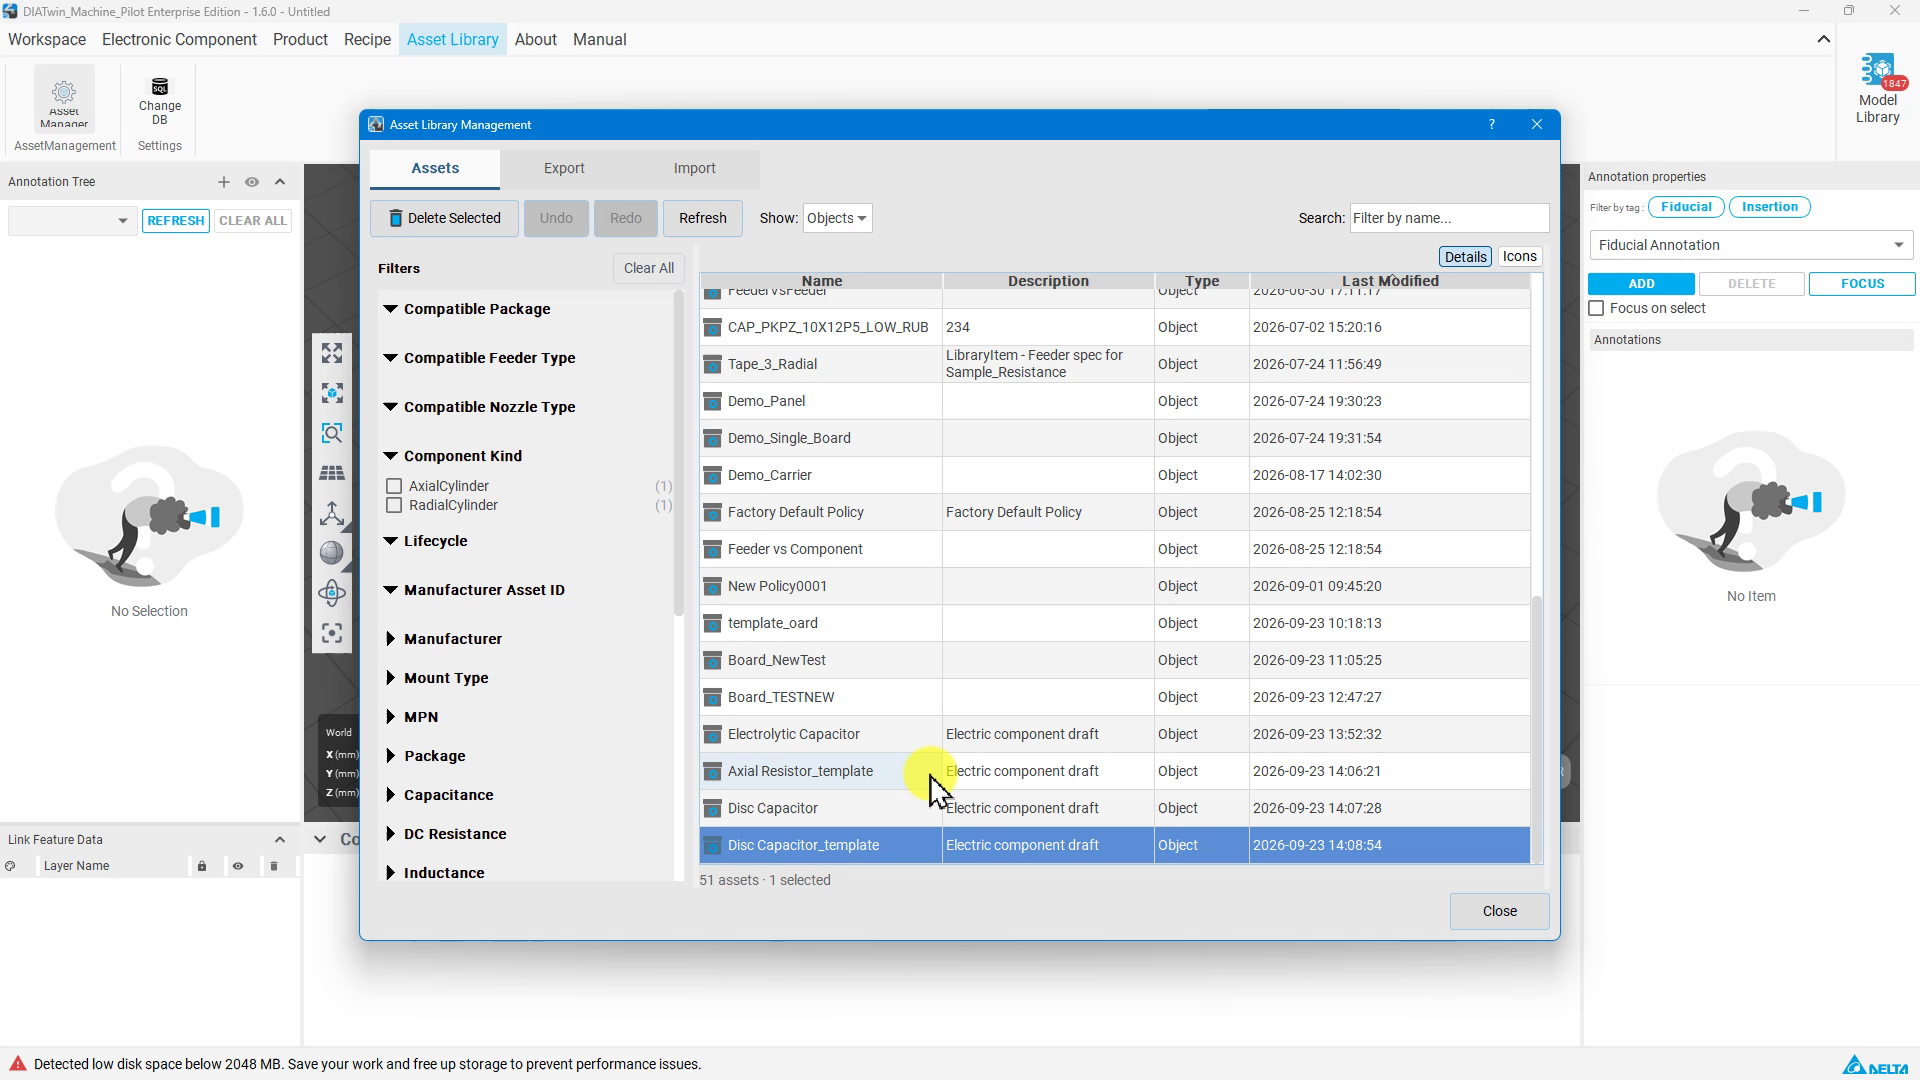Click the focus-on-object cube arrows icon

pos(332,393)
